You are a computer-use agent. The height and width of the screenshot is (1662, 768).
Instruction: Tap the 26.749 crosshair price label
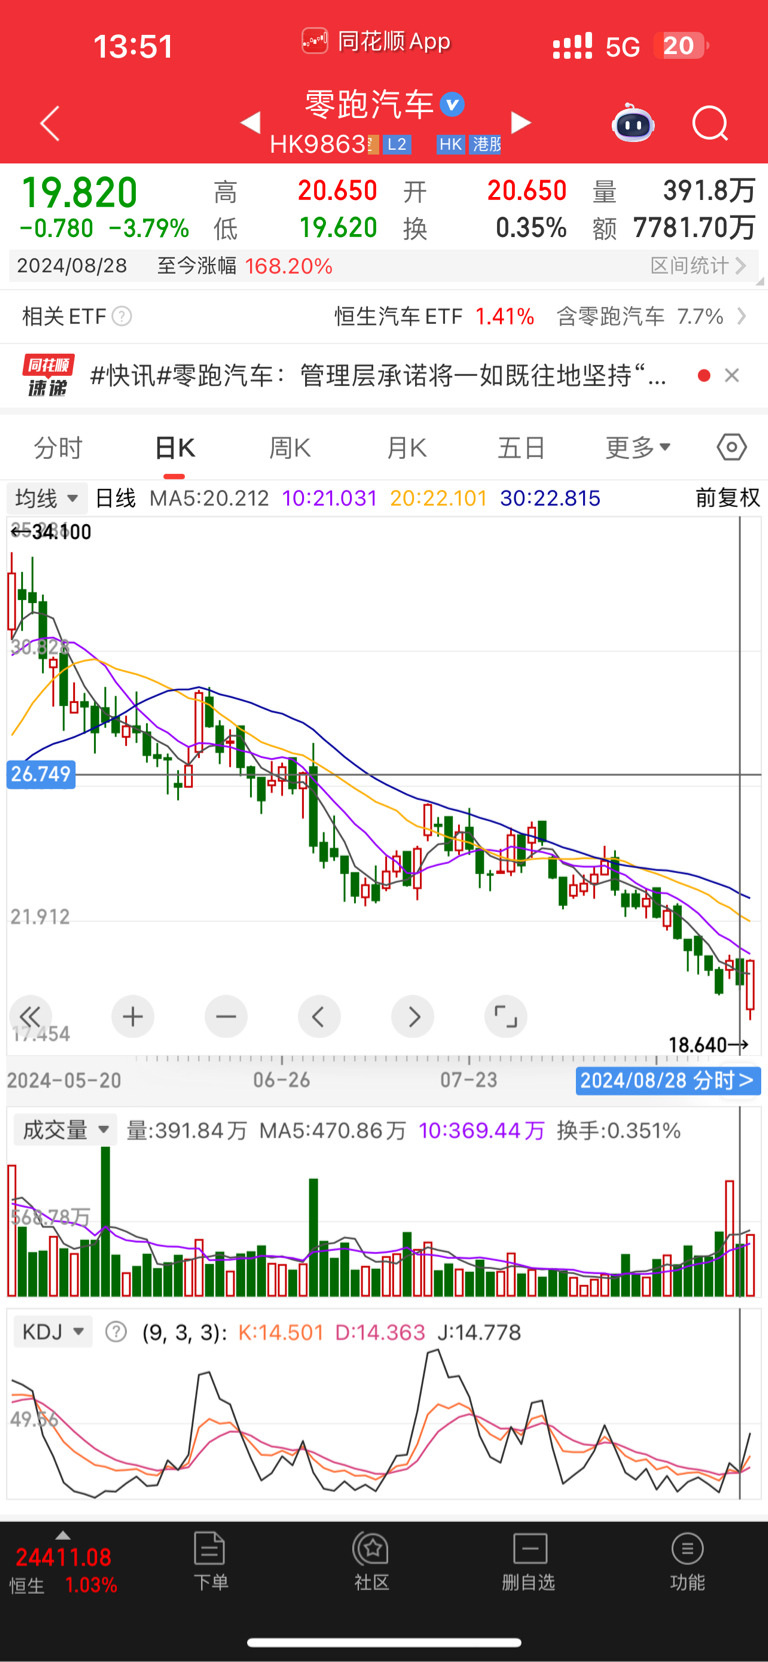pos(41,774)
